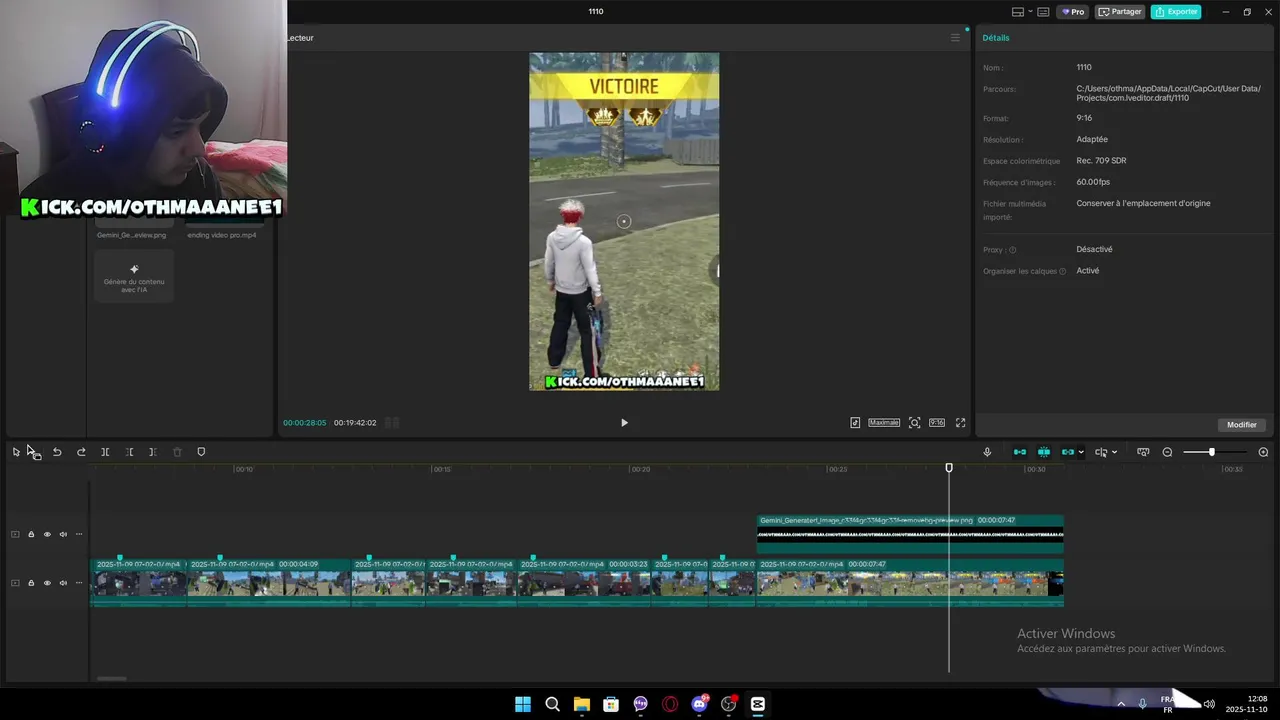
Task: Select the last video clip labeled 00:00:07:47
Action: click(x=910, y=582)
